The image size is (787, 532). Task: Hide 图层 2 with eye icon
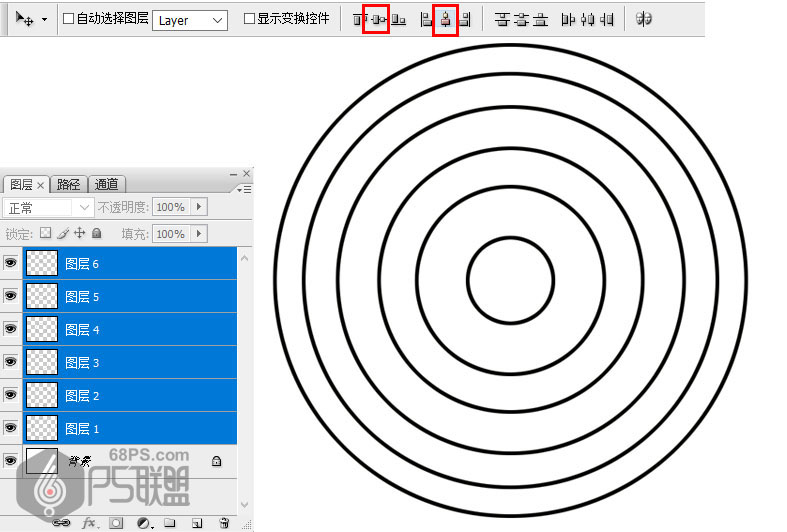11,395
